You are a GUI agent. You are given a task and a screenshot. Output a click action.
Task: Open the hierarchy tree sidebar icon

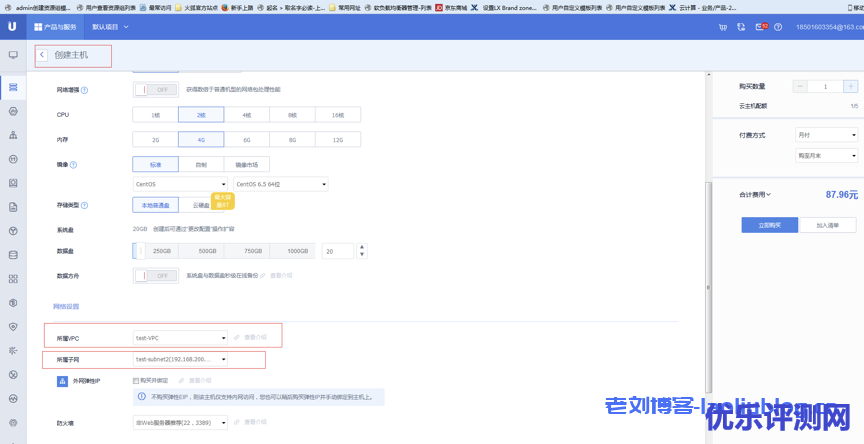[x=13, y=136]
